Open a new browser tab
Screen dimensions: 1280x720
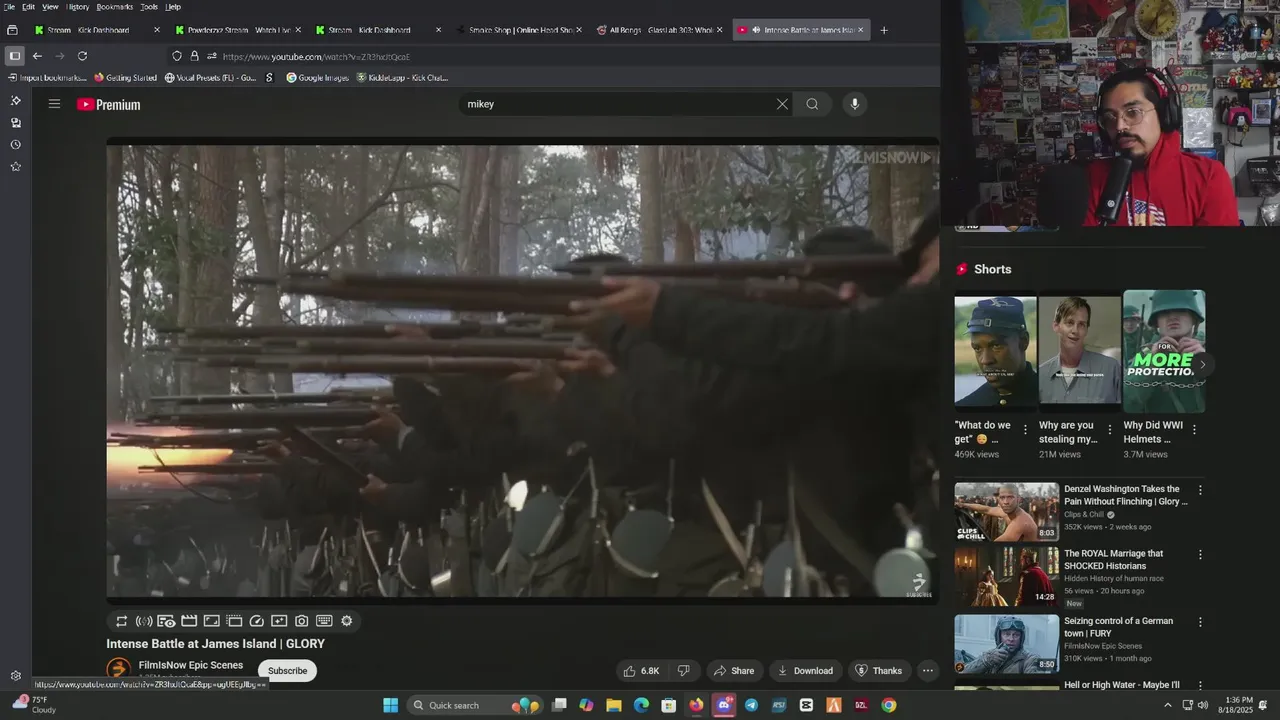tap(884, 30)
